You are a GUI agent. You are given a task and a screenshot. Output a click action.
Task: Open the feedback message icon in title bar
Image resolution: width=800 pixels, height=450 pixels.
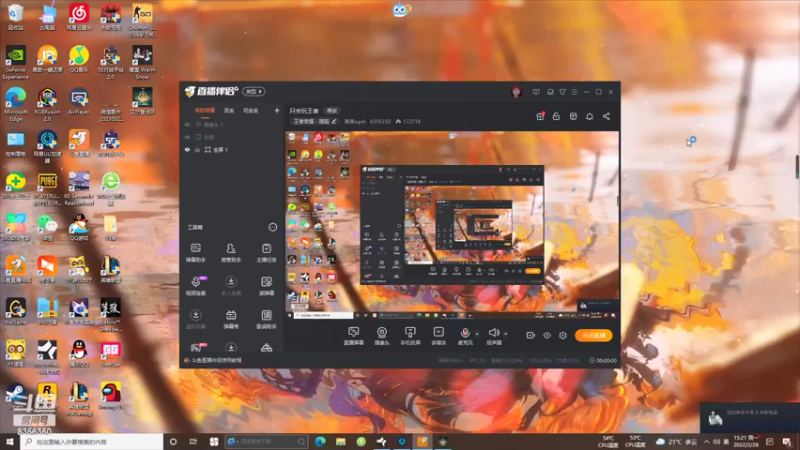536,92
